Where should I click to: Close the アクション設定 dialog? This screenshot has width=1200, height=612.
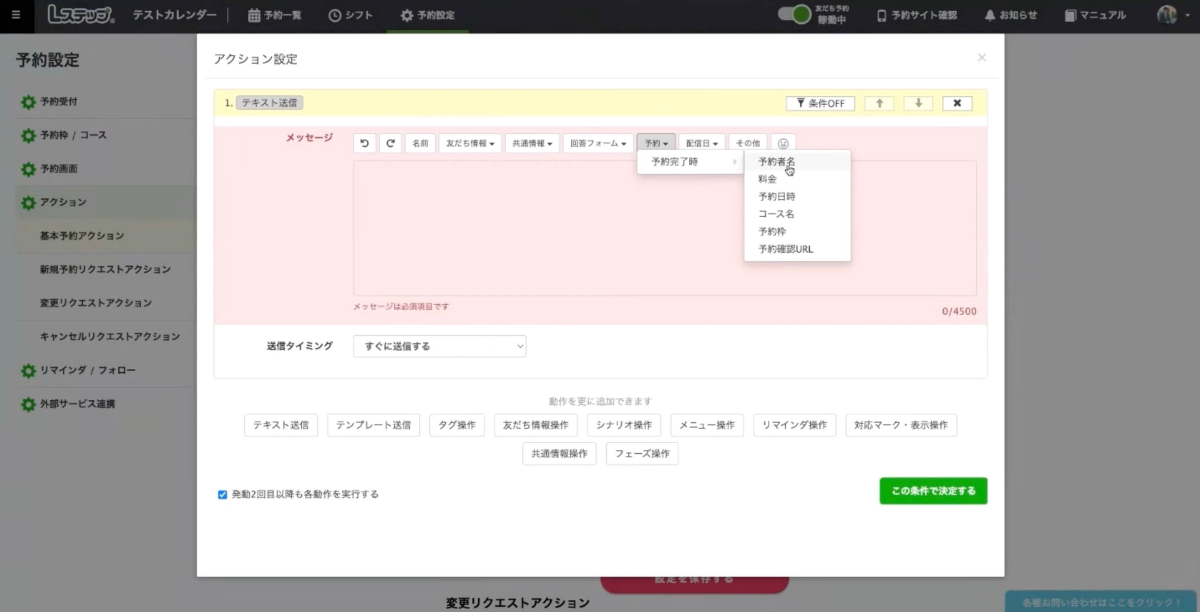pos(981,58)
